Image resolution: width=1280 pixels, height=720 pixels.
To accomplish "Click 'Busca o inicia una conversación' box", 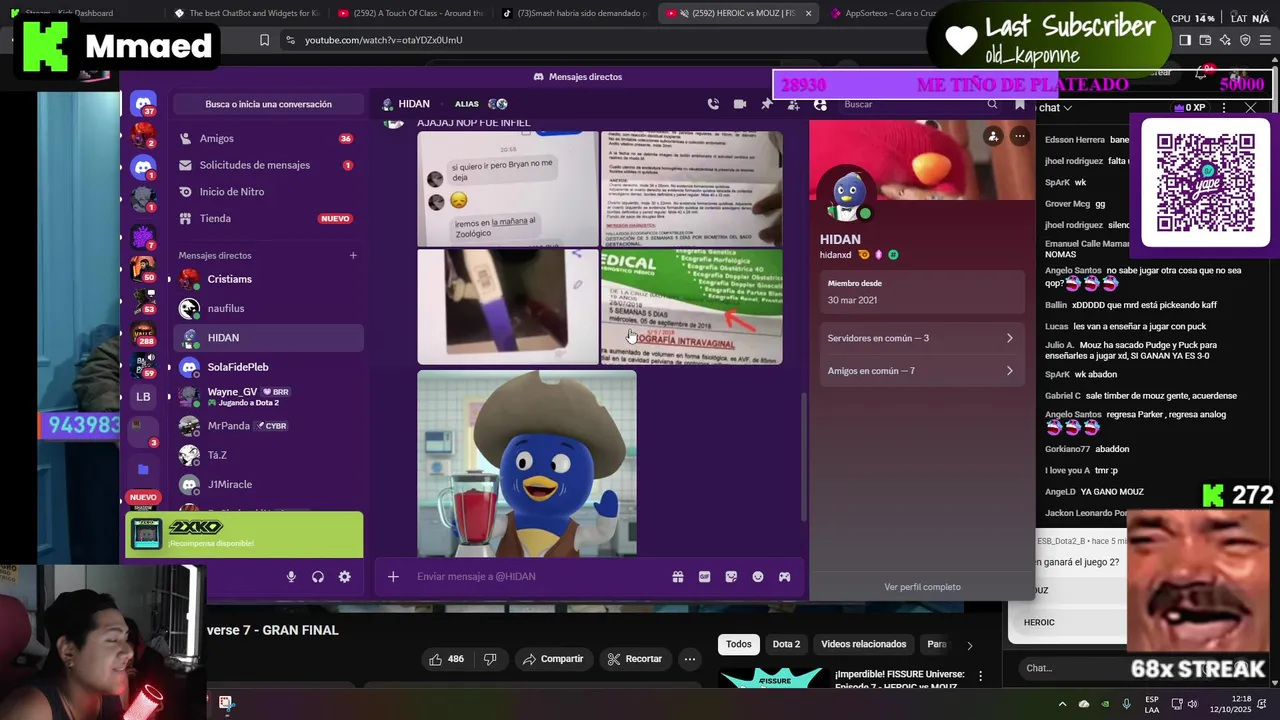I will 268,104.
